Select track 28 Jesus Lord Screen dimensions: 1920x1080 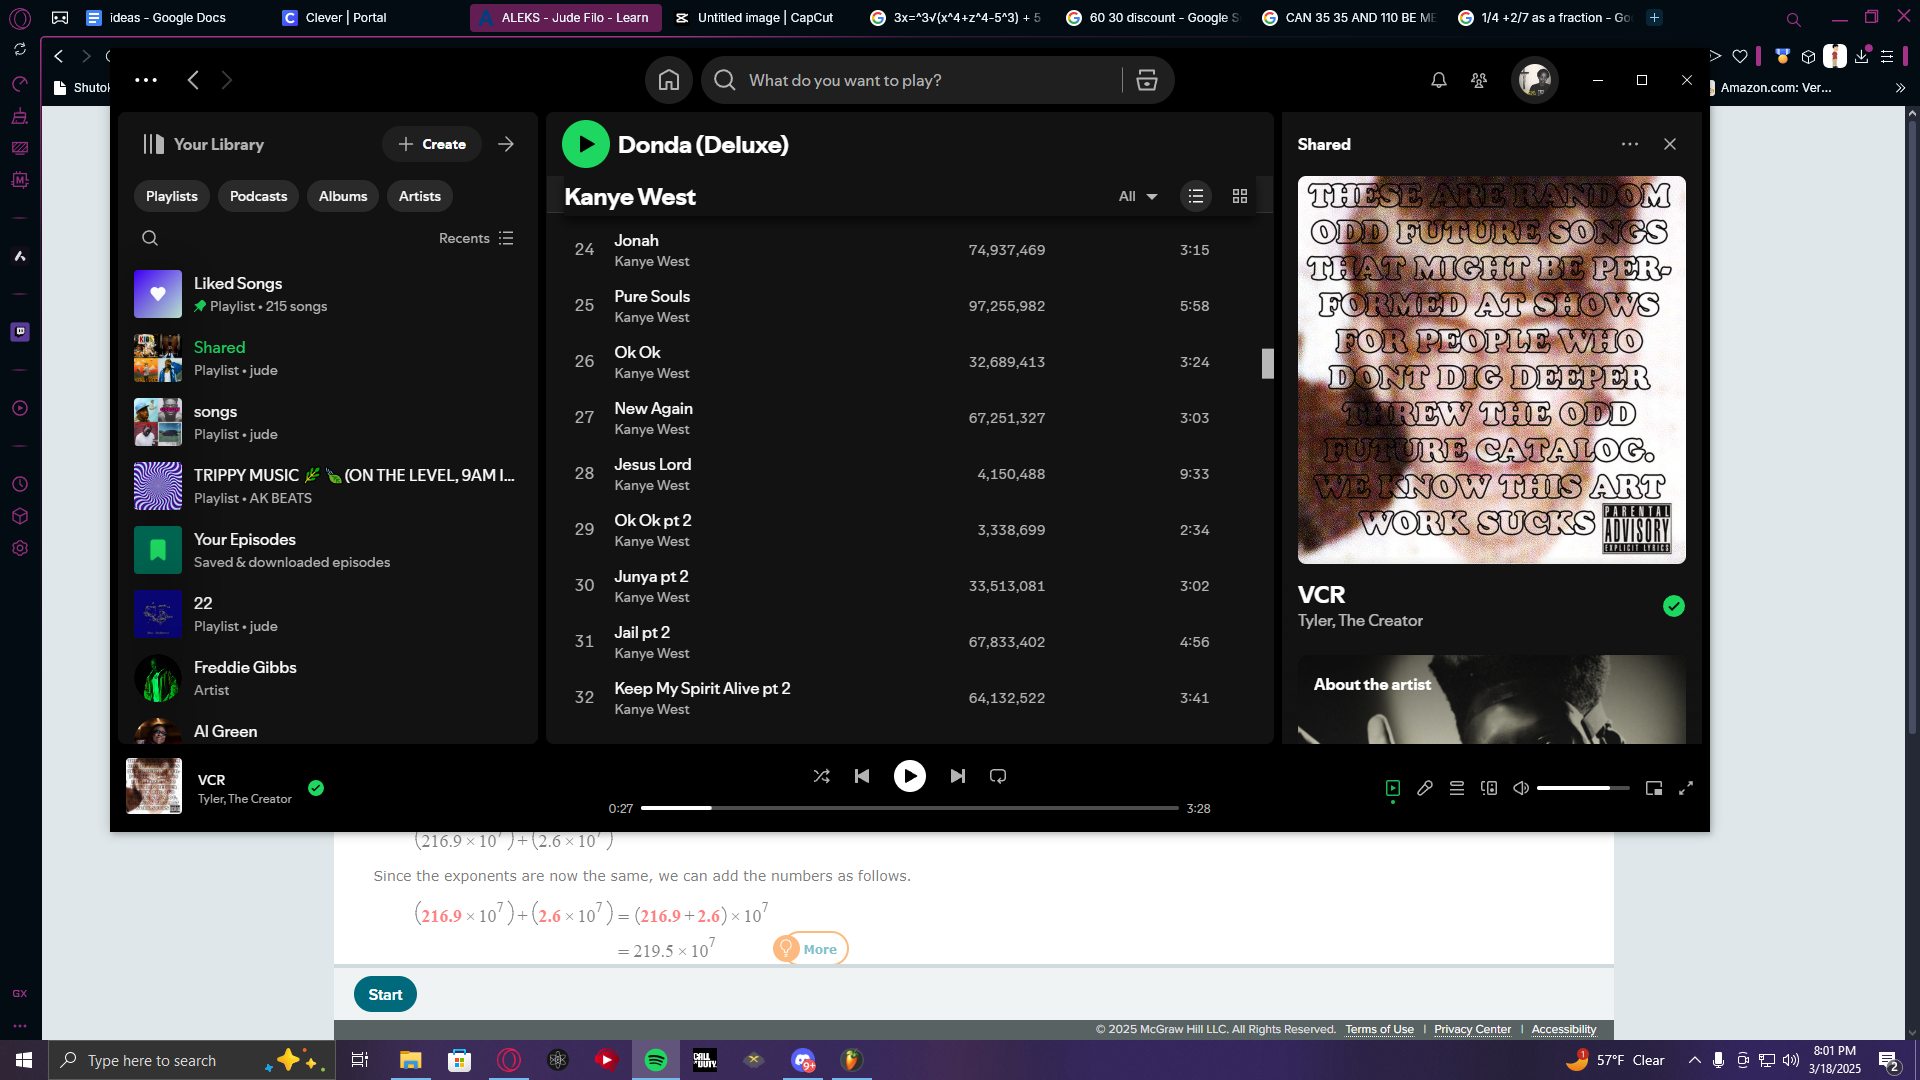(908, 474)
